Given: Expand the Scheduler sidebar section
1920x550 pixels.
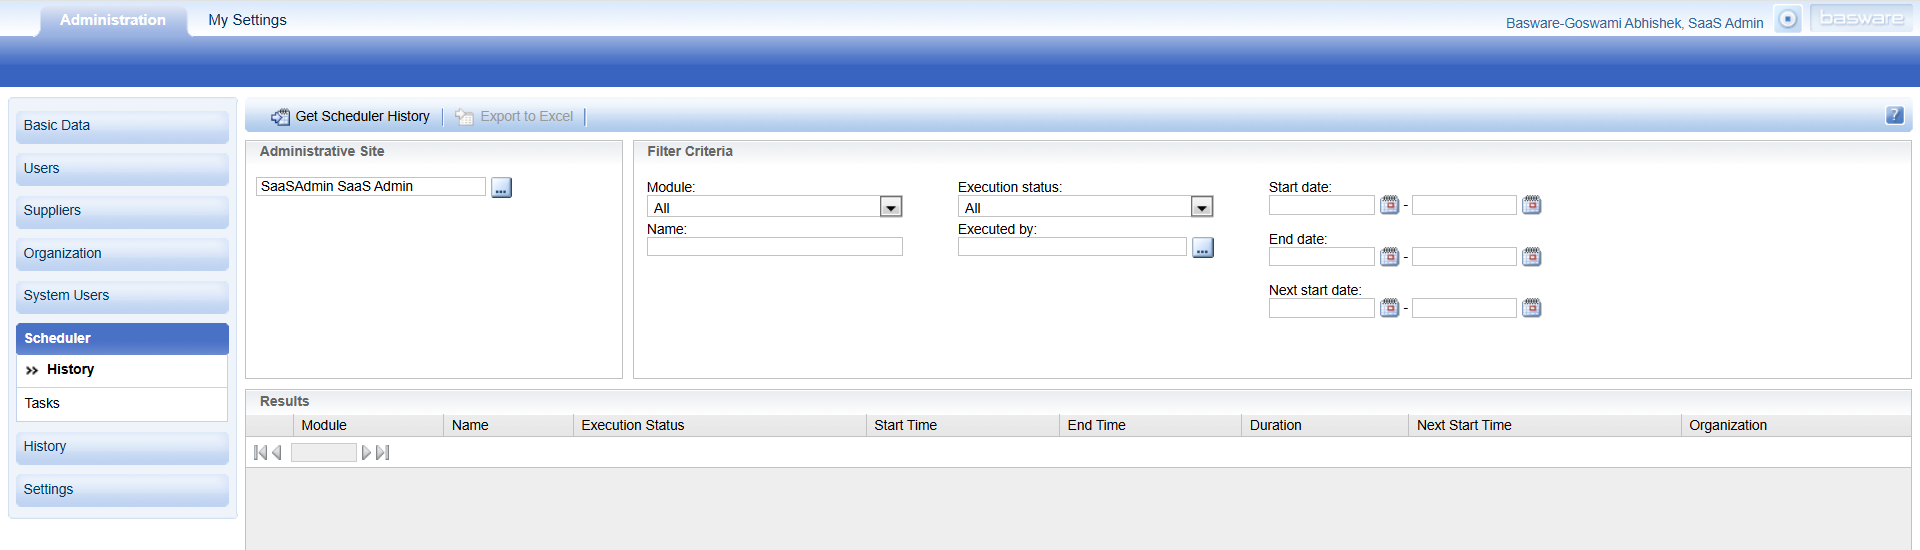Looking at the screenshot, I should click(x=122, y=338).
